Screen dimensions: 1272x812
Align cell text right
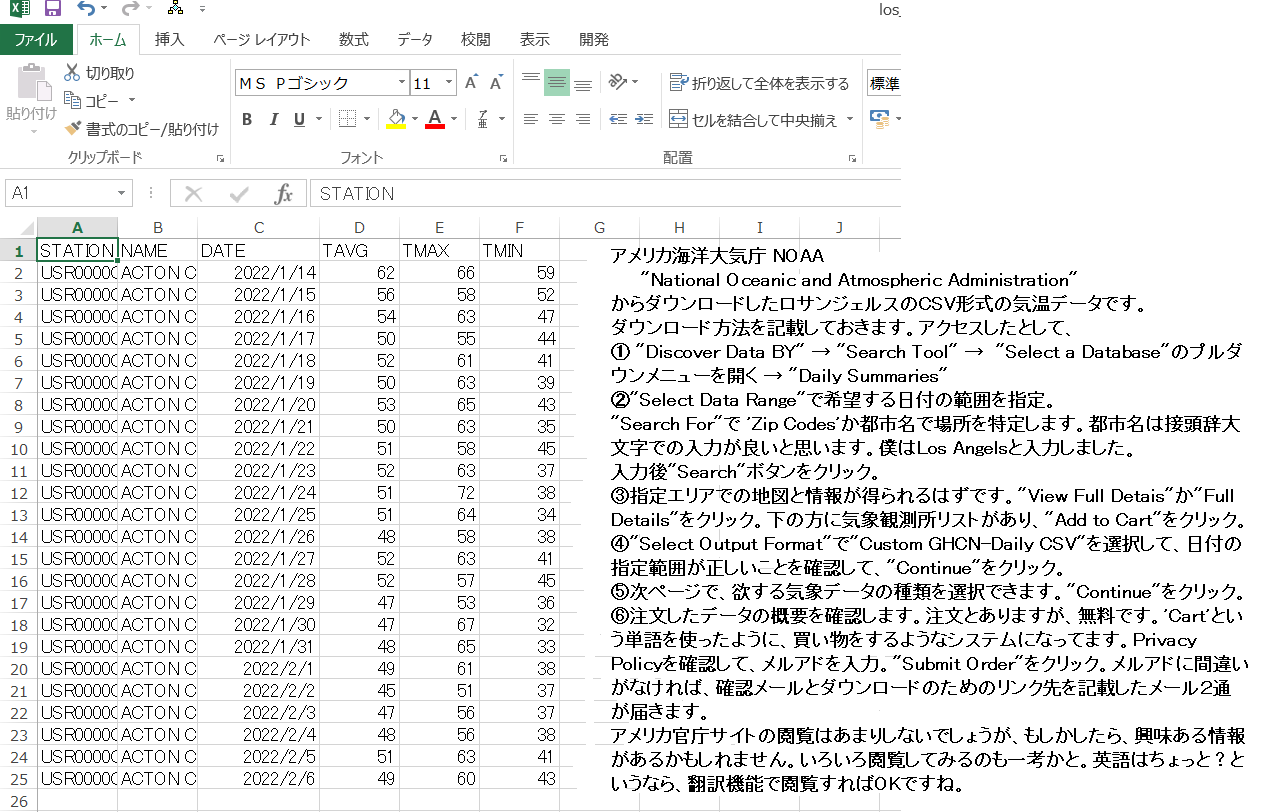pyautogui.click(x=583, y=120)
